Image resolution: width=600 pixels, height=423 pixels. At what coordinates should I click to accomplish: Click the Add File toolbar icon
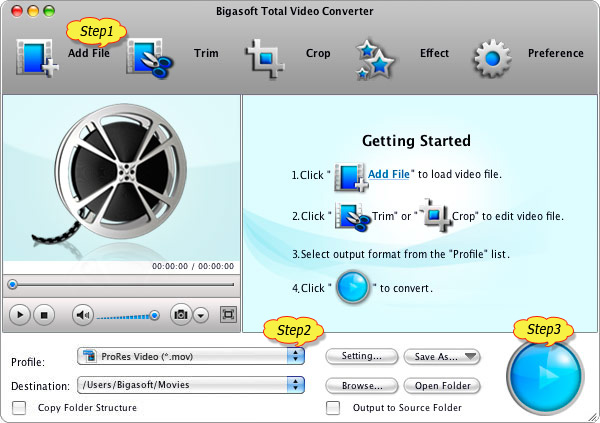click(37, 58)
